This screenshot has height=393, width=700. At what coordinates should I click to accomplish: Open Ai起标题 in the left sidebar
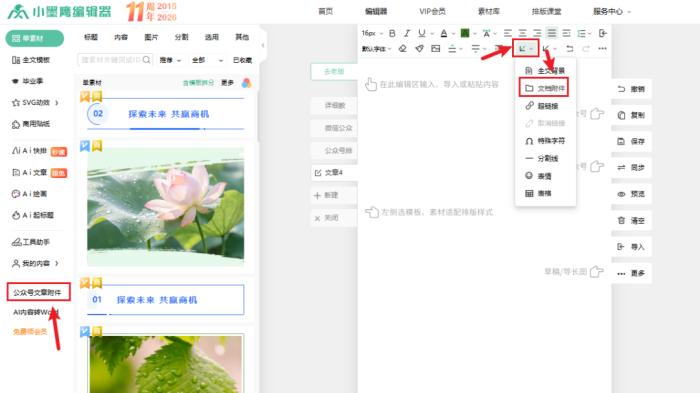(x=33, y=215)
